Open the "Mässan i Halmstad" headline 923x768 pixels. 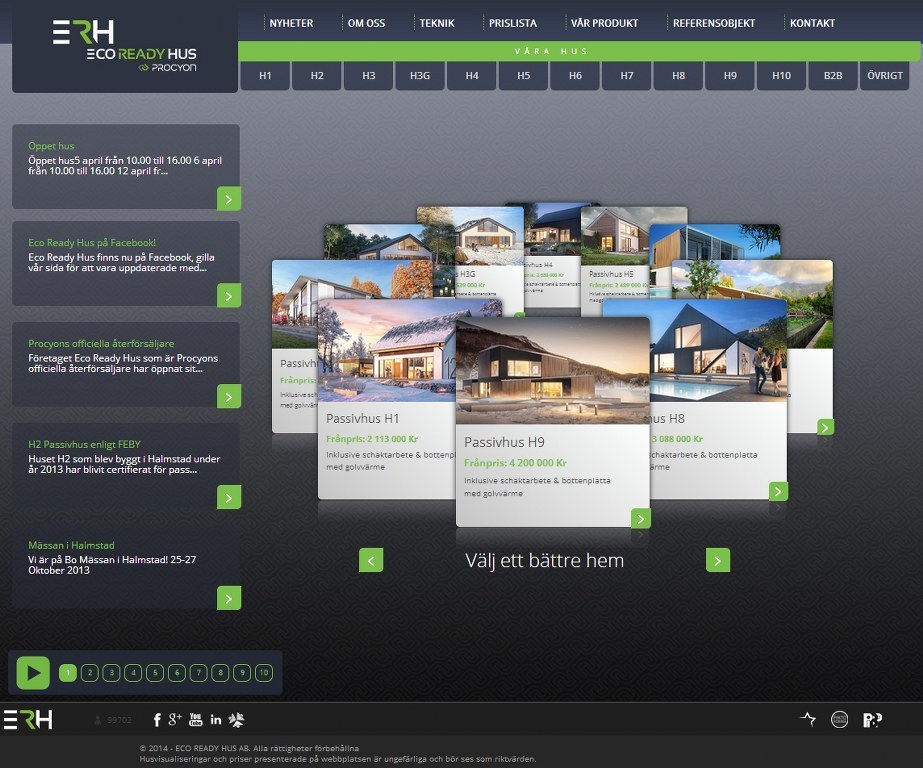(71, 546)
